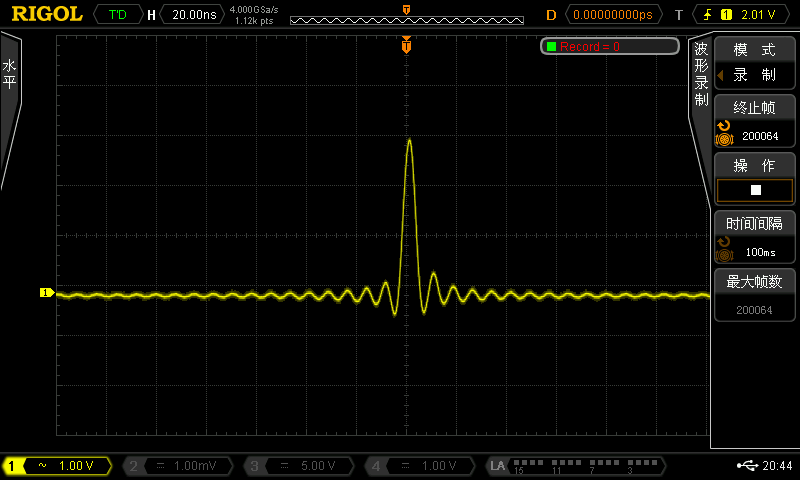Click the 操作 stop square button
Screen dimensions: 800x480
755,190
